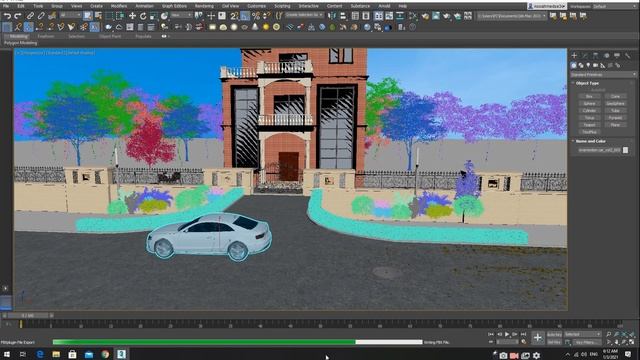
Task: Activate the Unlink Selection tool
Action: click(x=41, y=16)
